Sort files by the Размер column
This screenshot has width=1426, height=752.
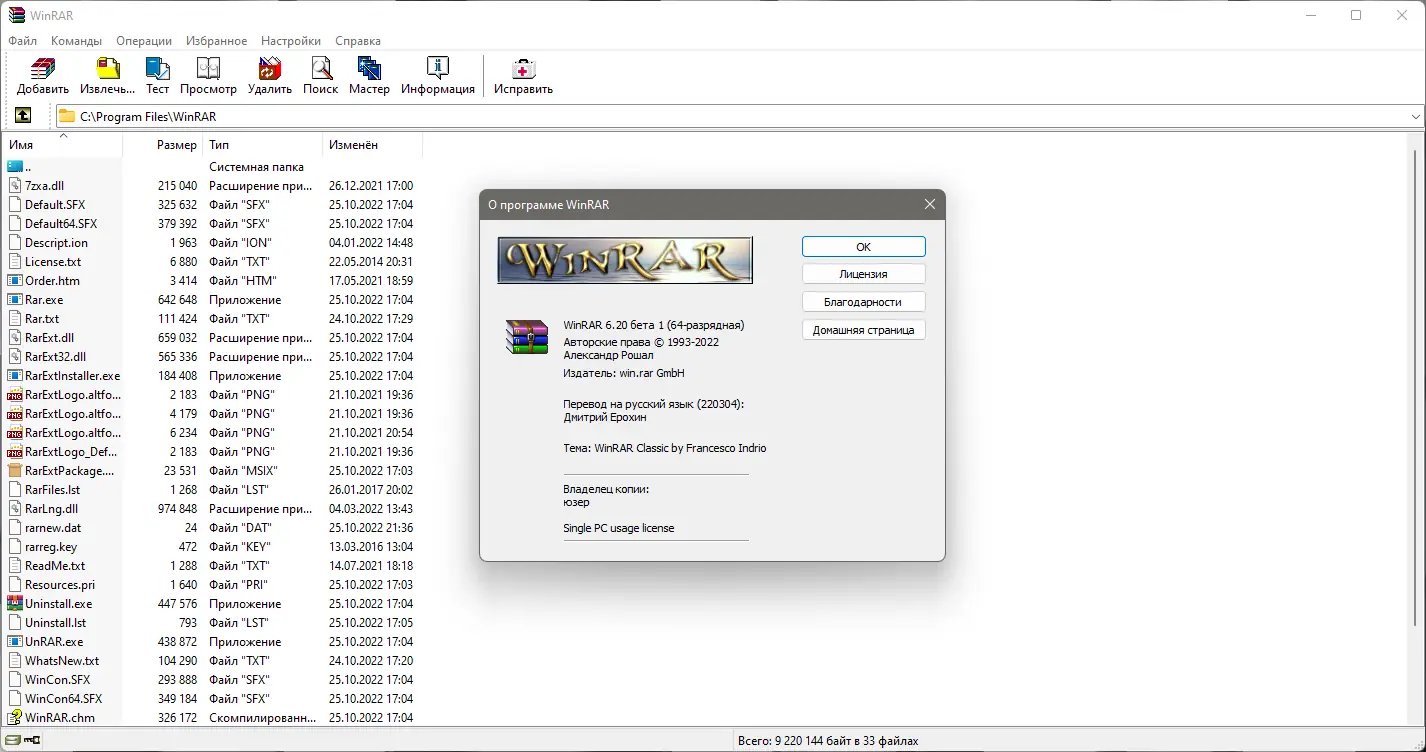tap(162, 145)
